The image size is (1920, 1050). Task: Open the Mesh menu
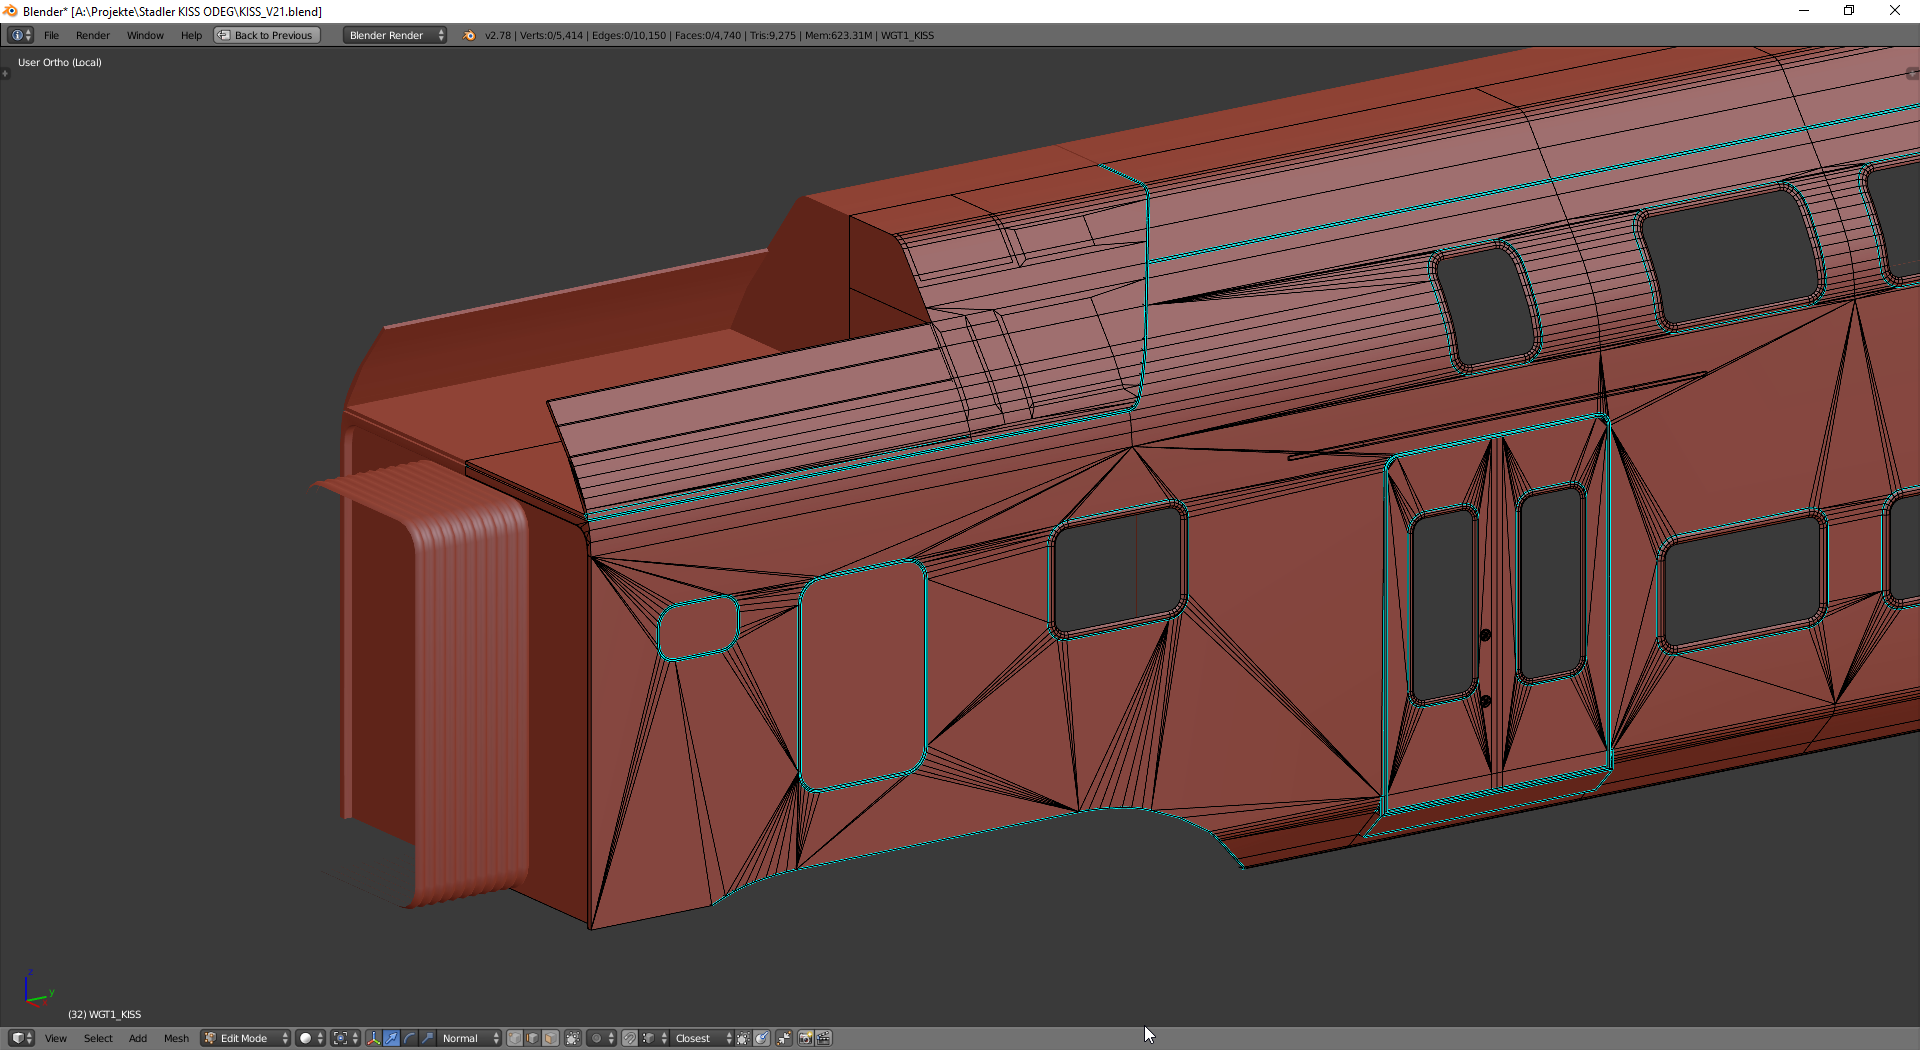(x=176, y=1038)
